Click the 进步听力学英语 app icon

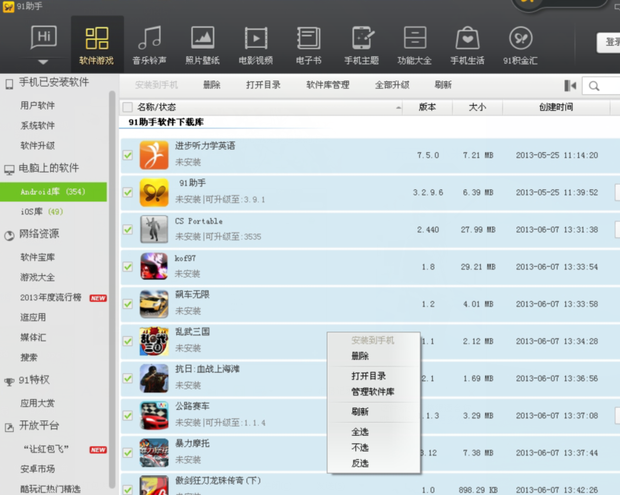click(x=154, y=155)
